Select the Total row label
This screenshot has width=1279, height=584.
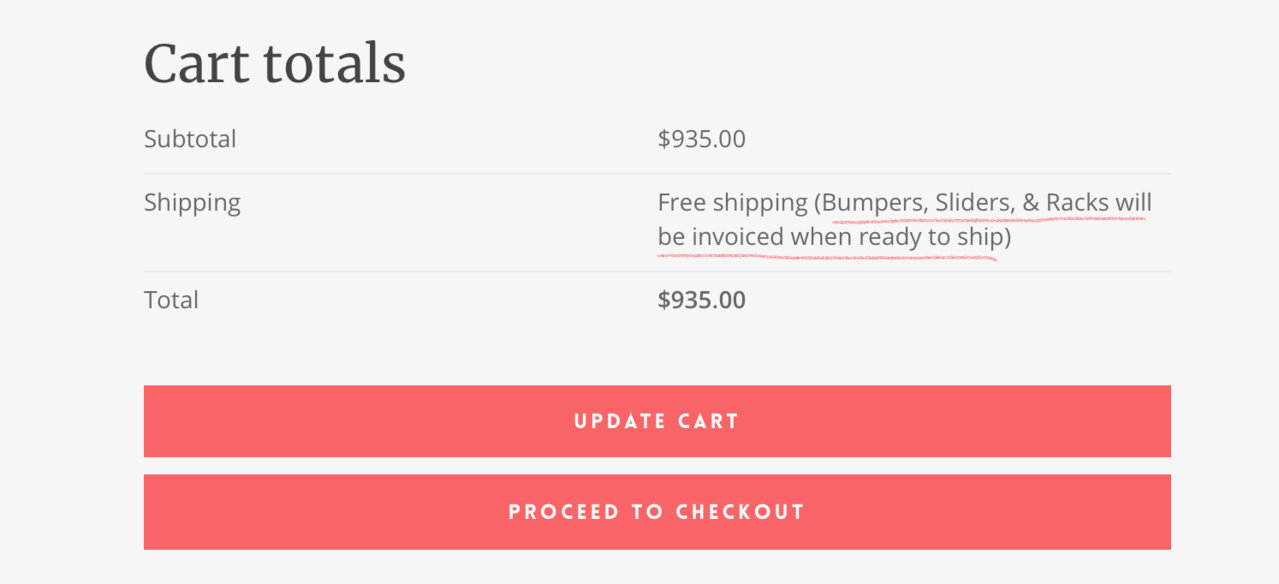[x=171, y=300]
